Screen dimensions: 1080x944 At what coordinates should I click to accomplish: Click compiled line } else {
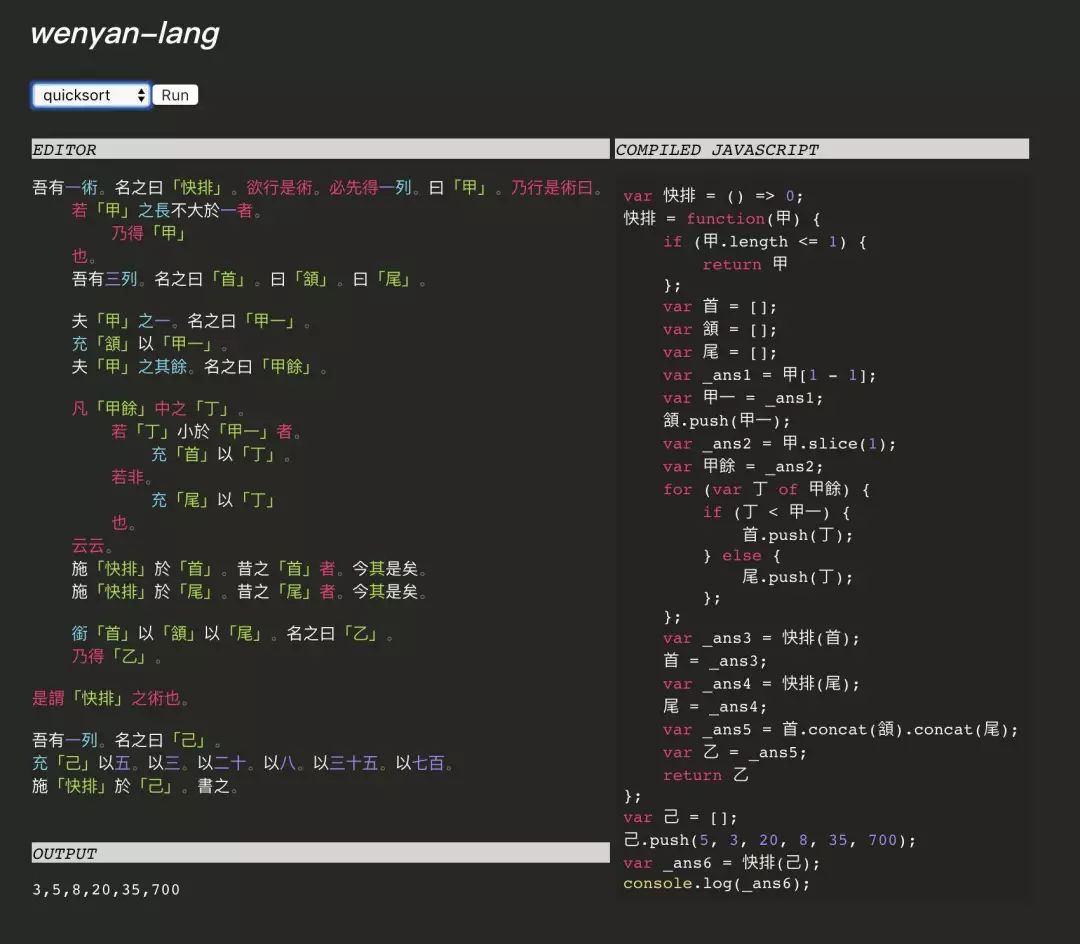741,556
